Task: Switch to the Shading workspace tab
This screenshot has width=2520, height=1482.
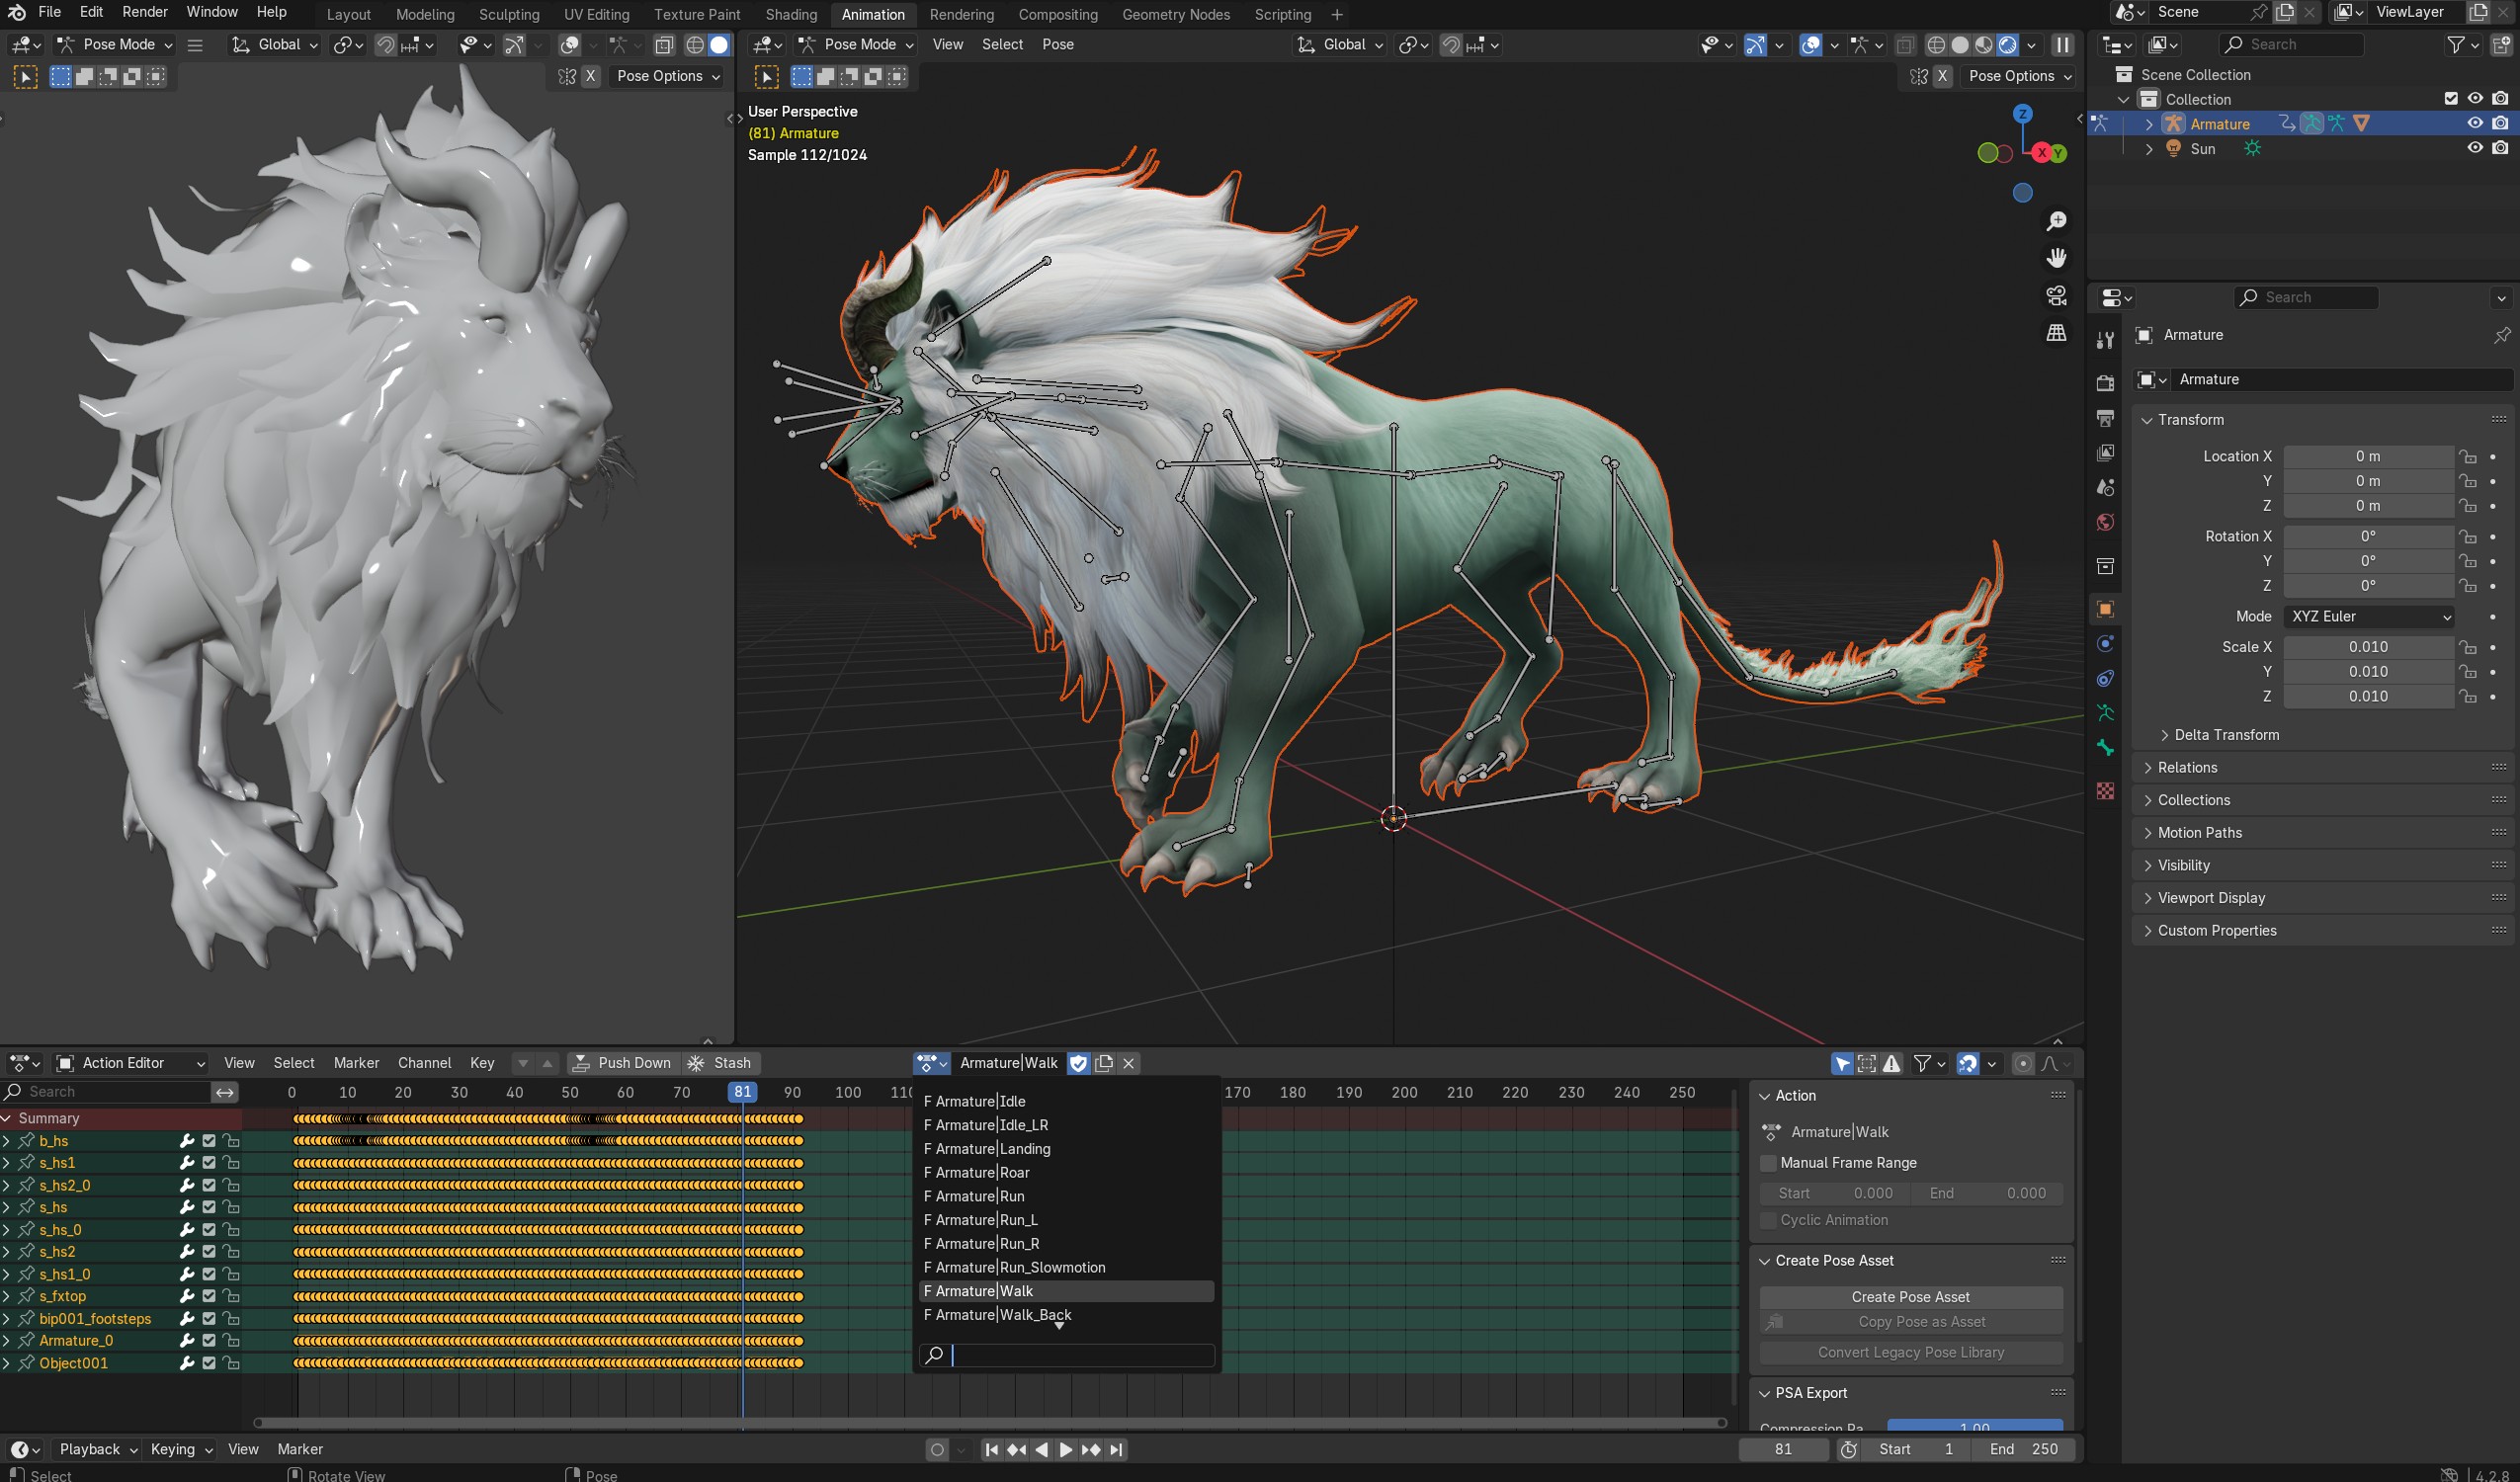Action: [x=790, y=14]
